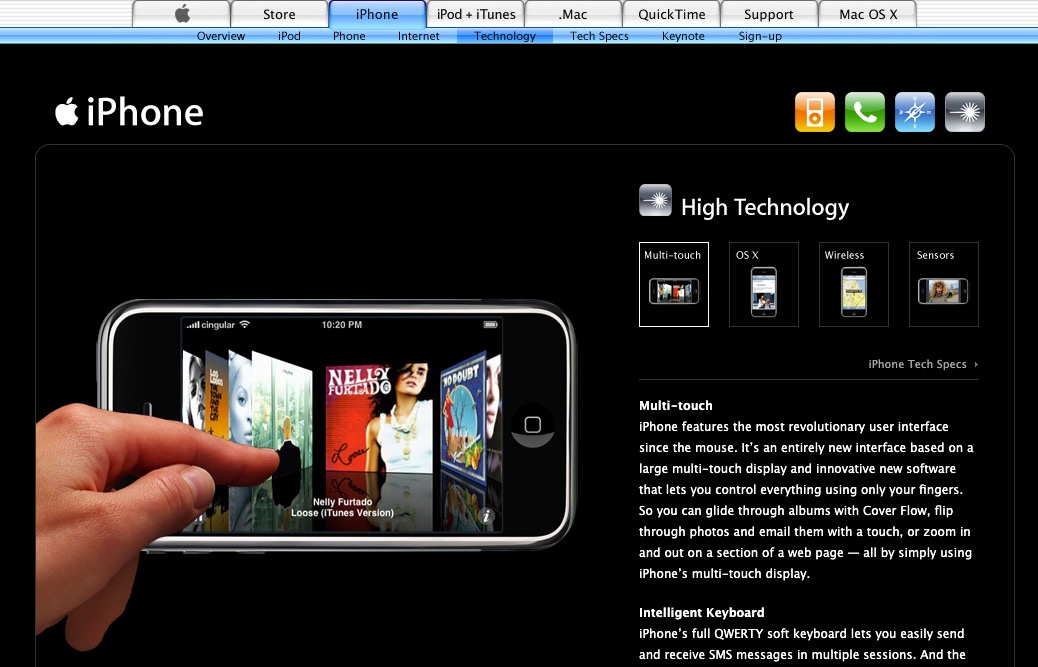This screenshot has width=1038, height=667.
Task: Open the Phone subnav link
Action: click(349, 36)
